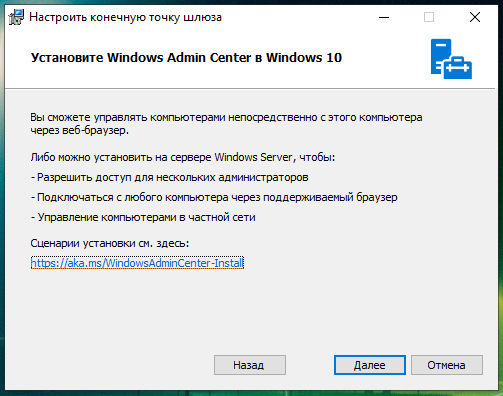Click the desktop wallpaper strip beside the dialog
Screen dimensions: 503x396
[x=499, y=200]
